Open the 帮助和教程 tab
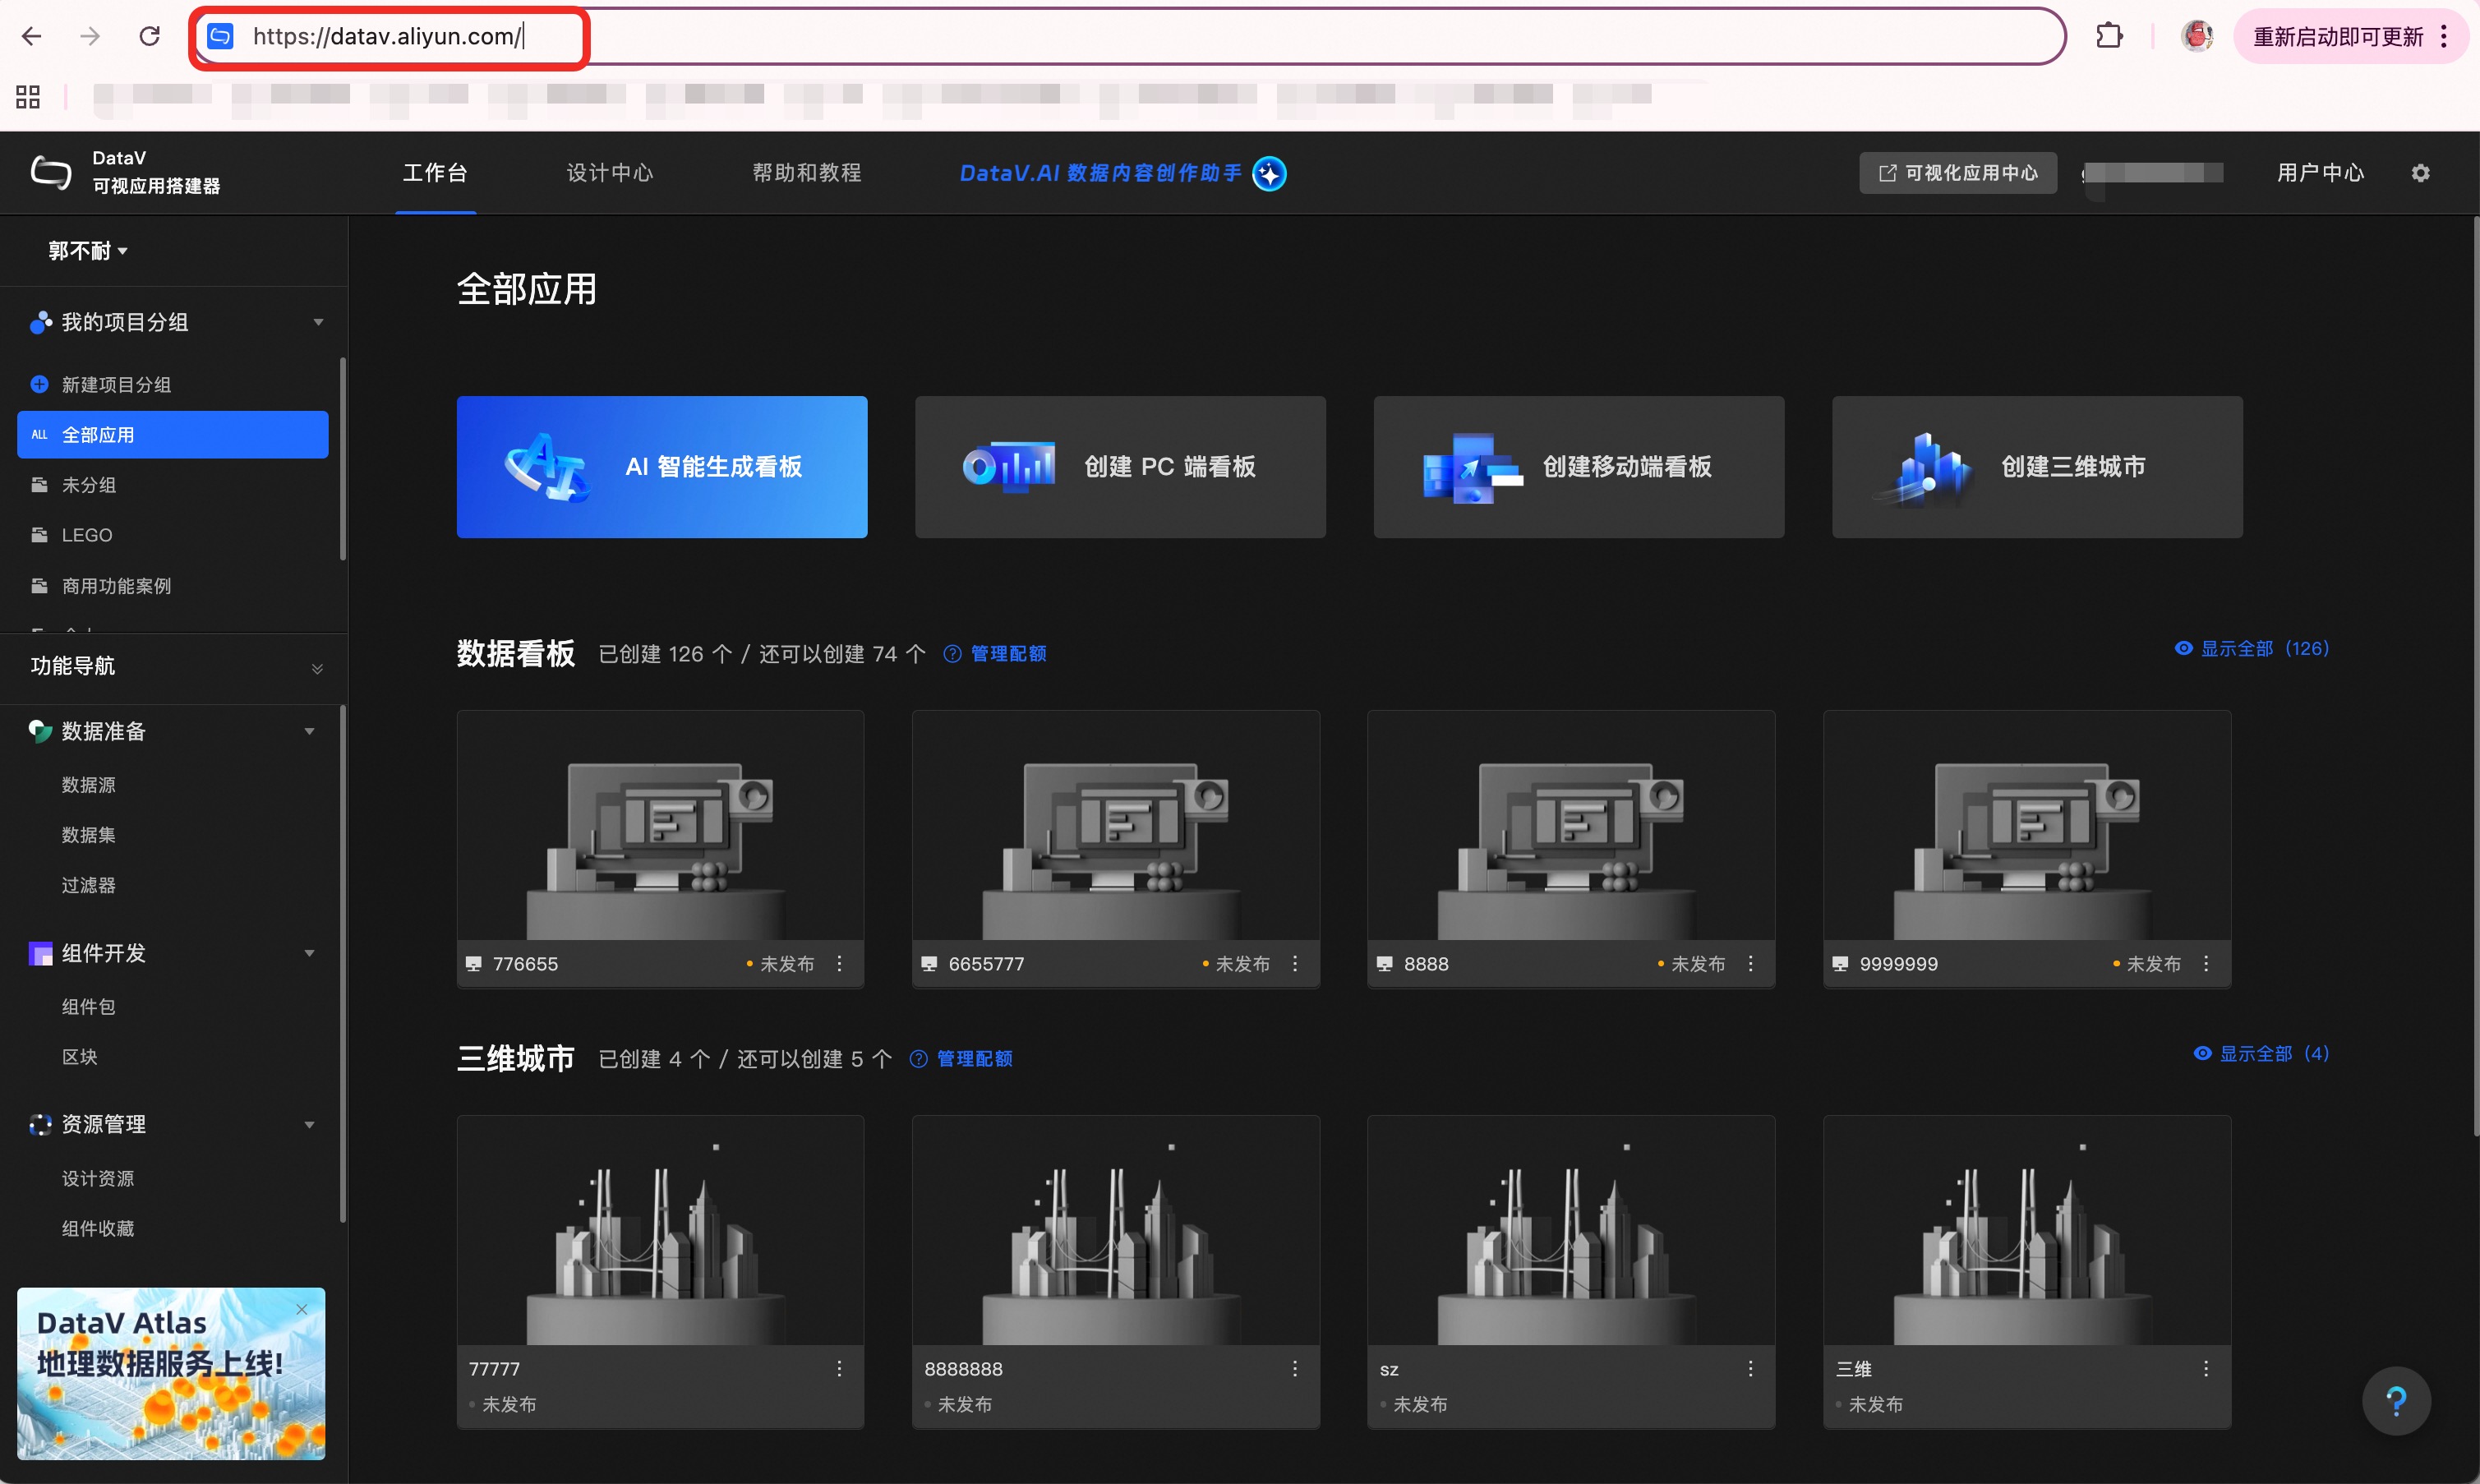This screenshot has width=2480, height=1484. (806, 173)
